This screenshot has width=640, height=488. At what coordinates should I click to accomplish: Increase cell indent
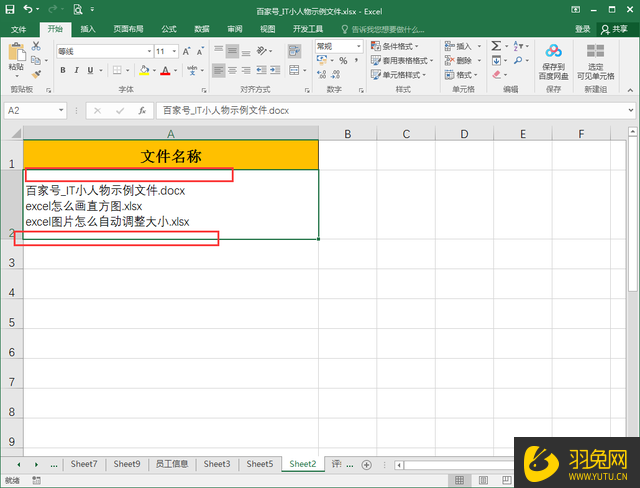coord(275,70)
